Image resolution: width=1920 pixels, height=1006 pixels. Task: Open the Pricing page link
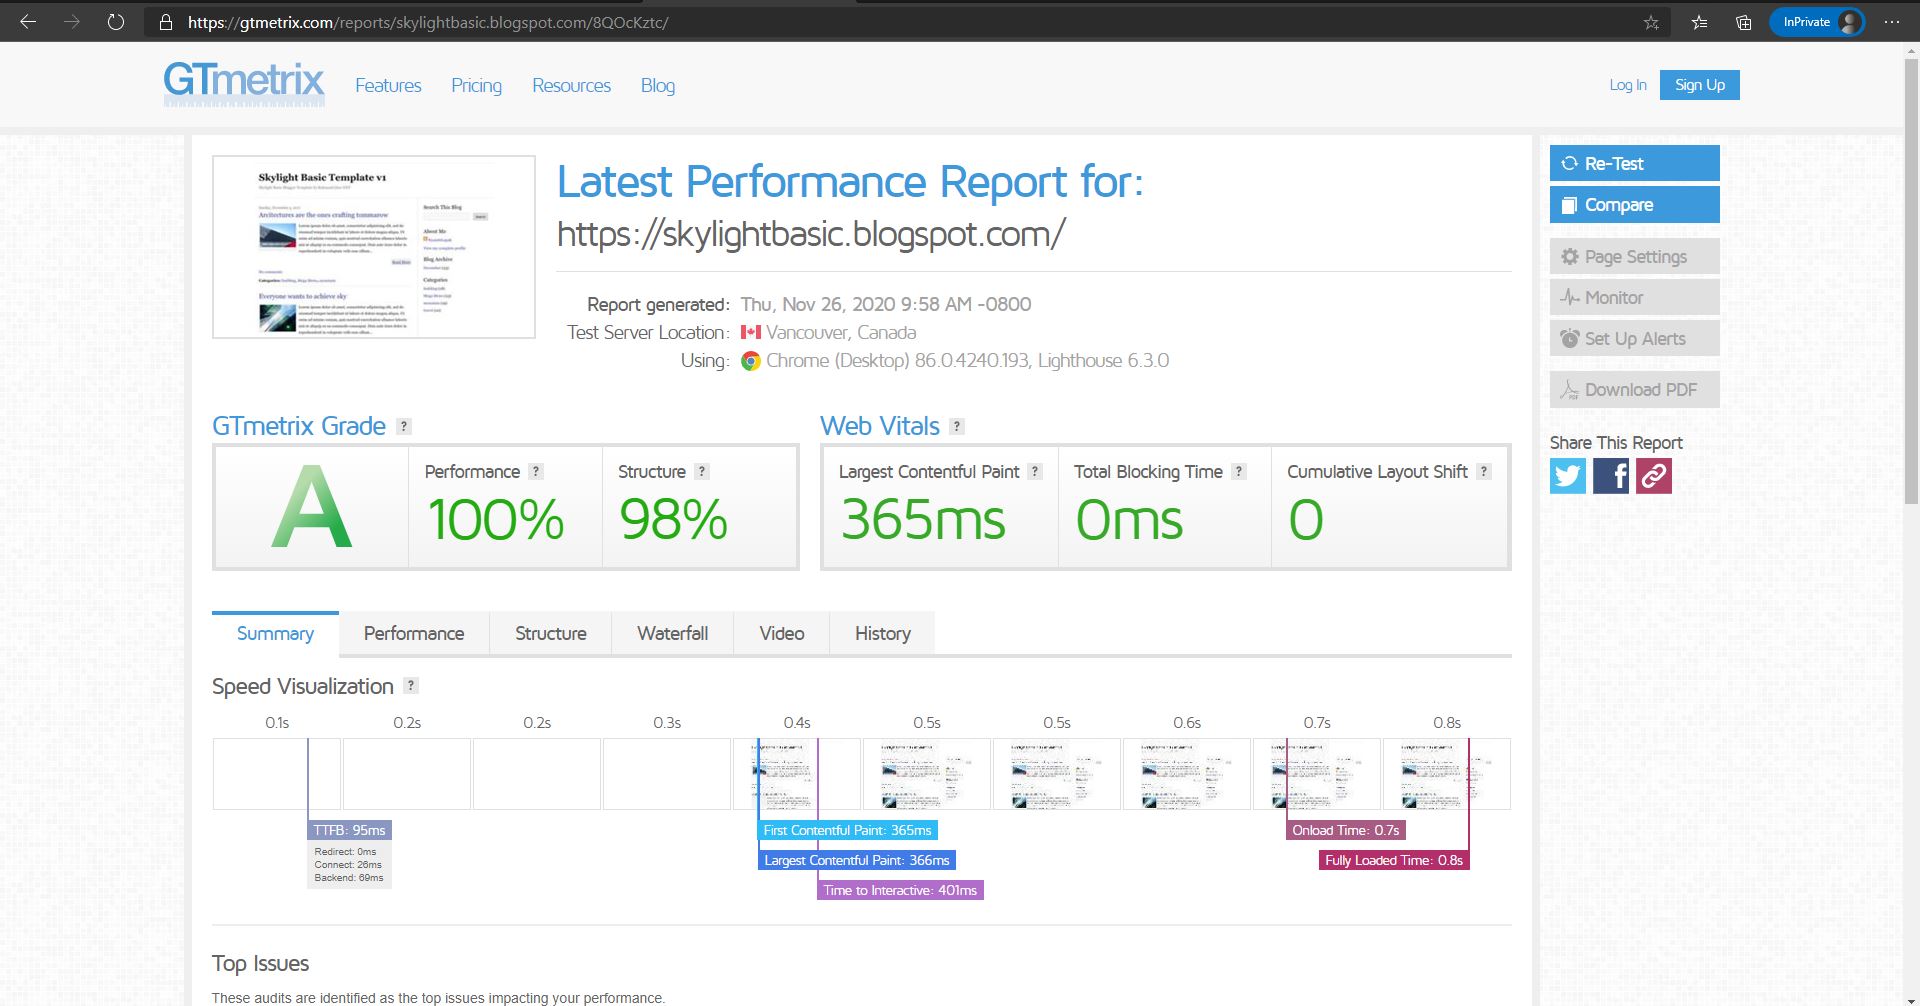(476, 86)
